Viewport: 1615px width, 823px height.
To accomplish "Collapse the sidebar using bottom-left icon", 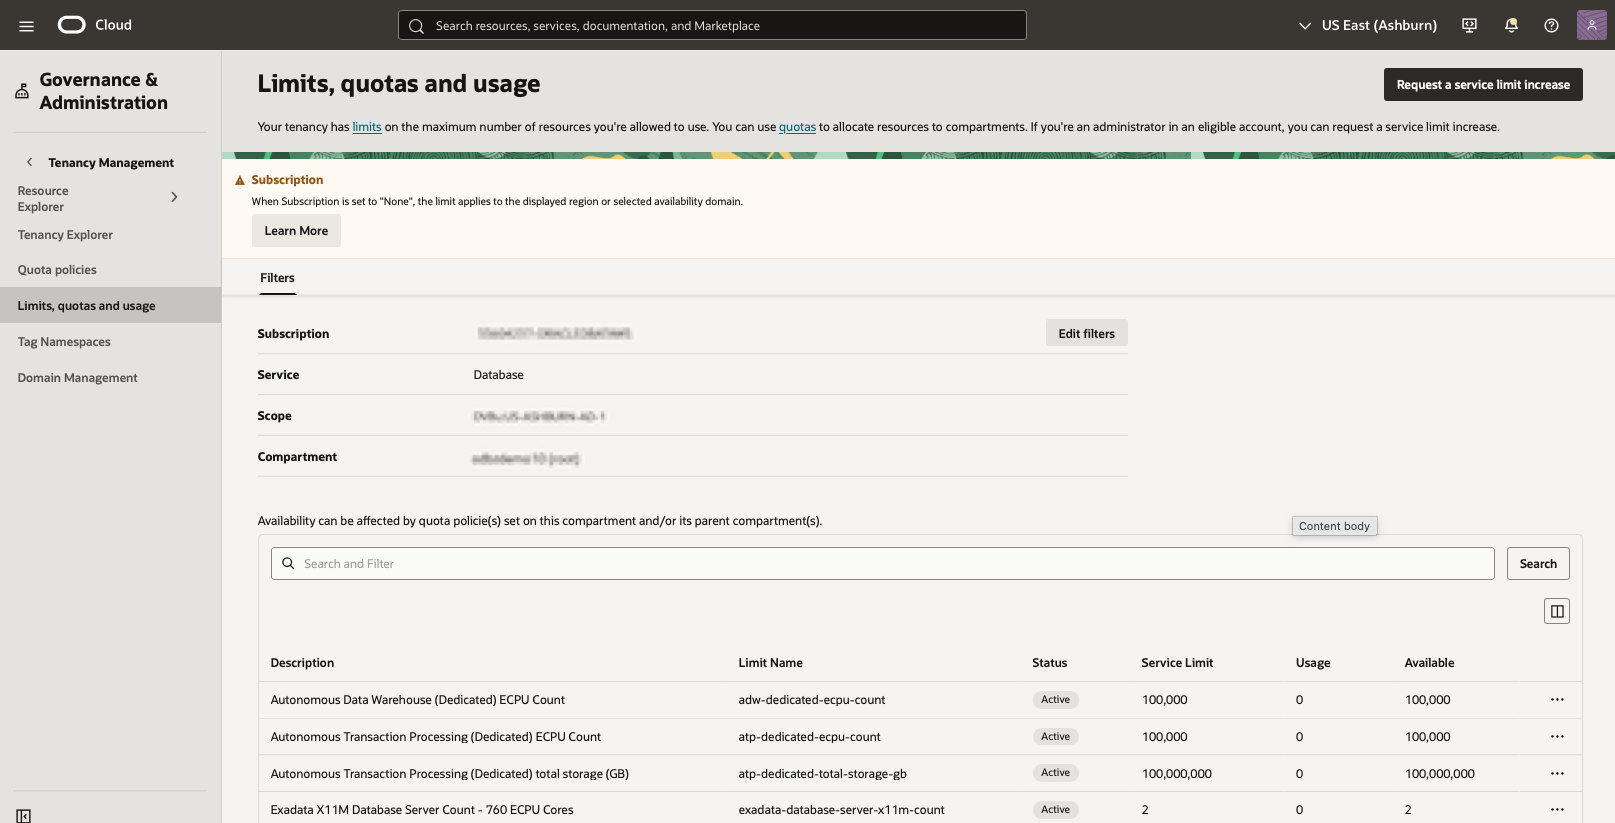I will coord(24,815).
